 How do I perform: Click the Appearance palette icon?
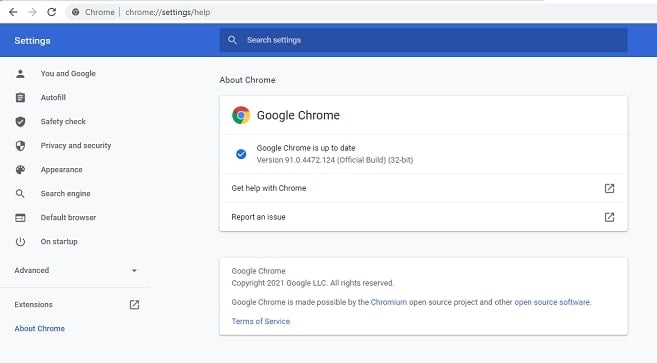pos(20,169)
